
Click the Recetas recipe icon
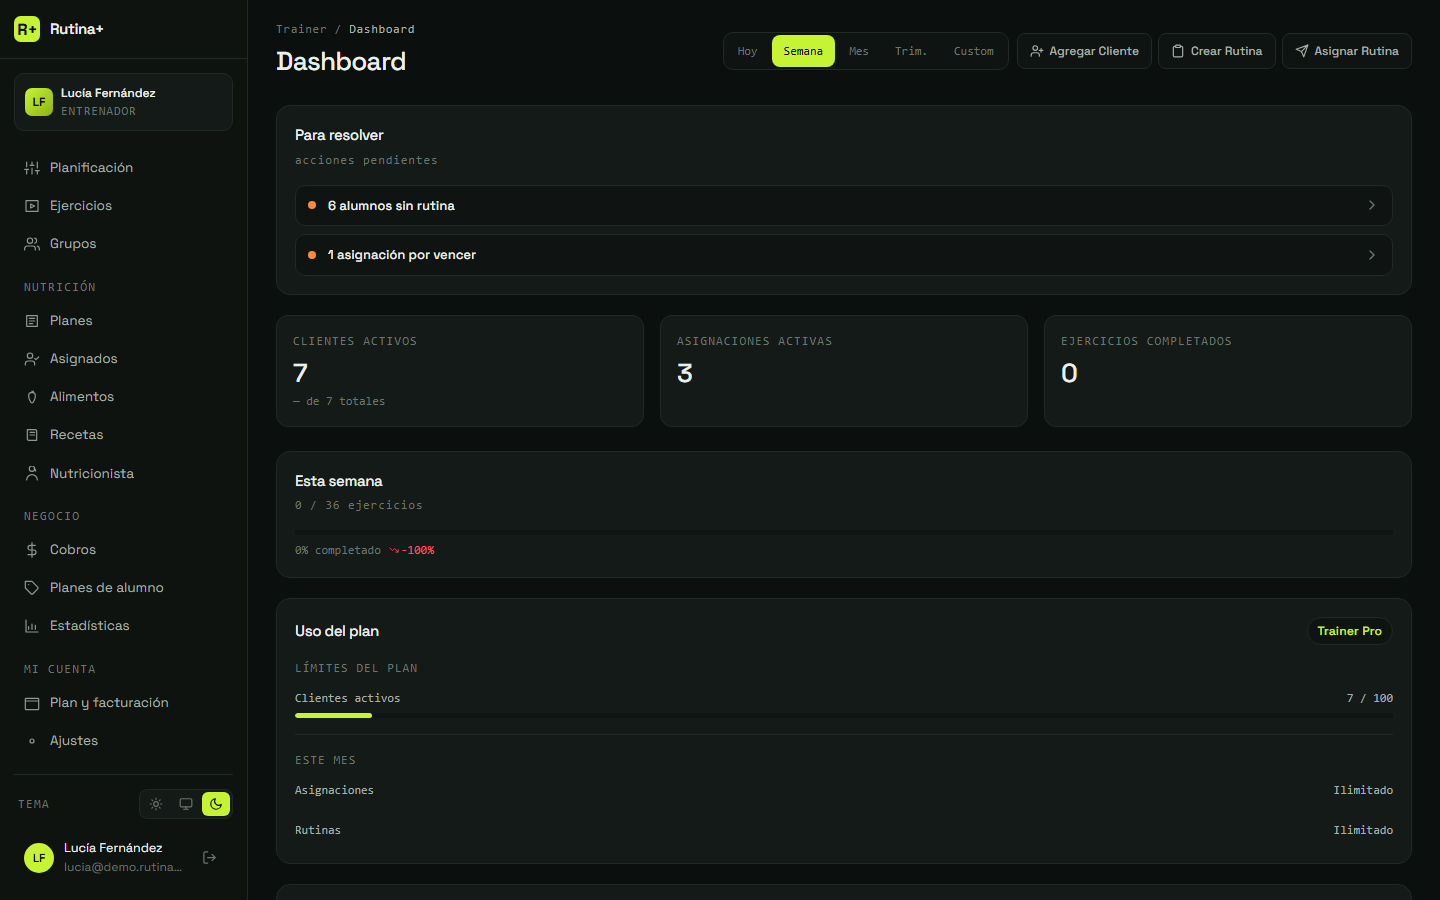32,435
